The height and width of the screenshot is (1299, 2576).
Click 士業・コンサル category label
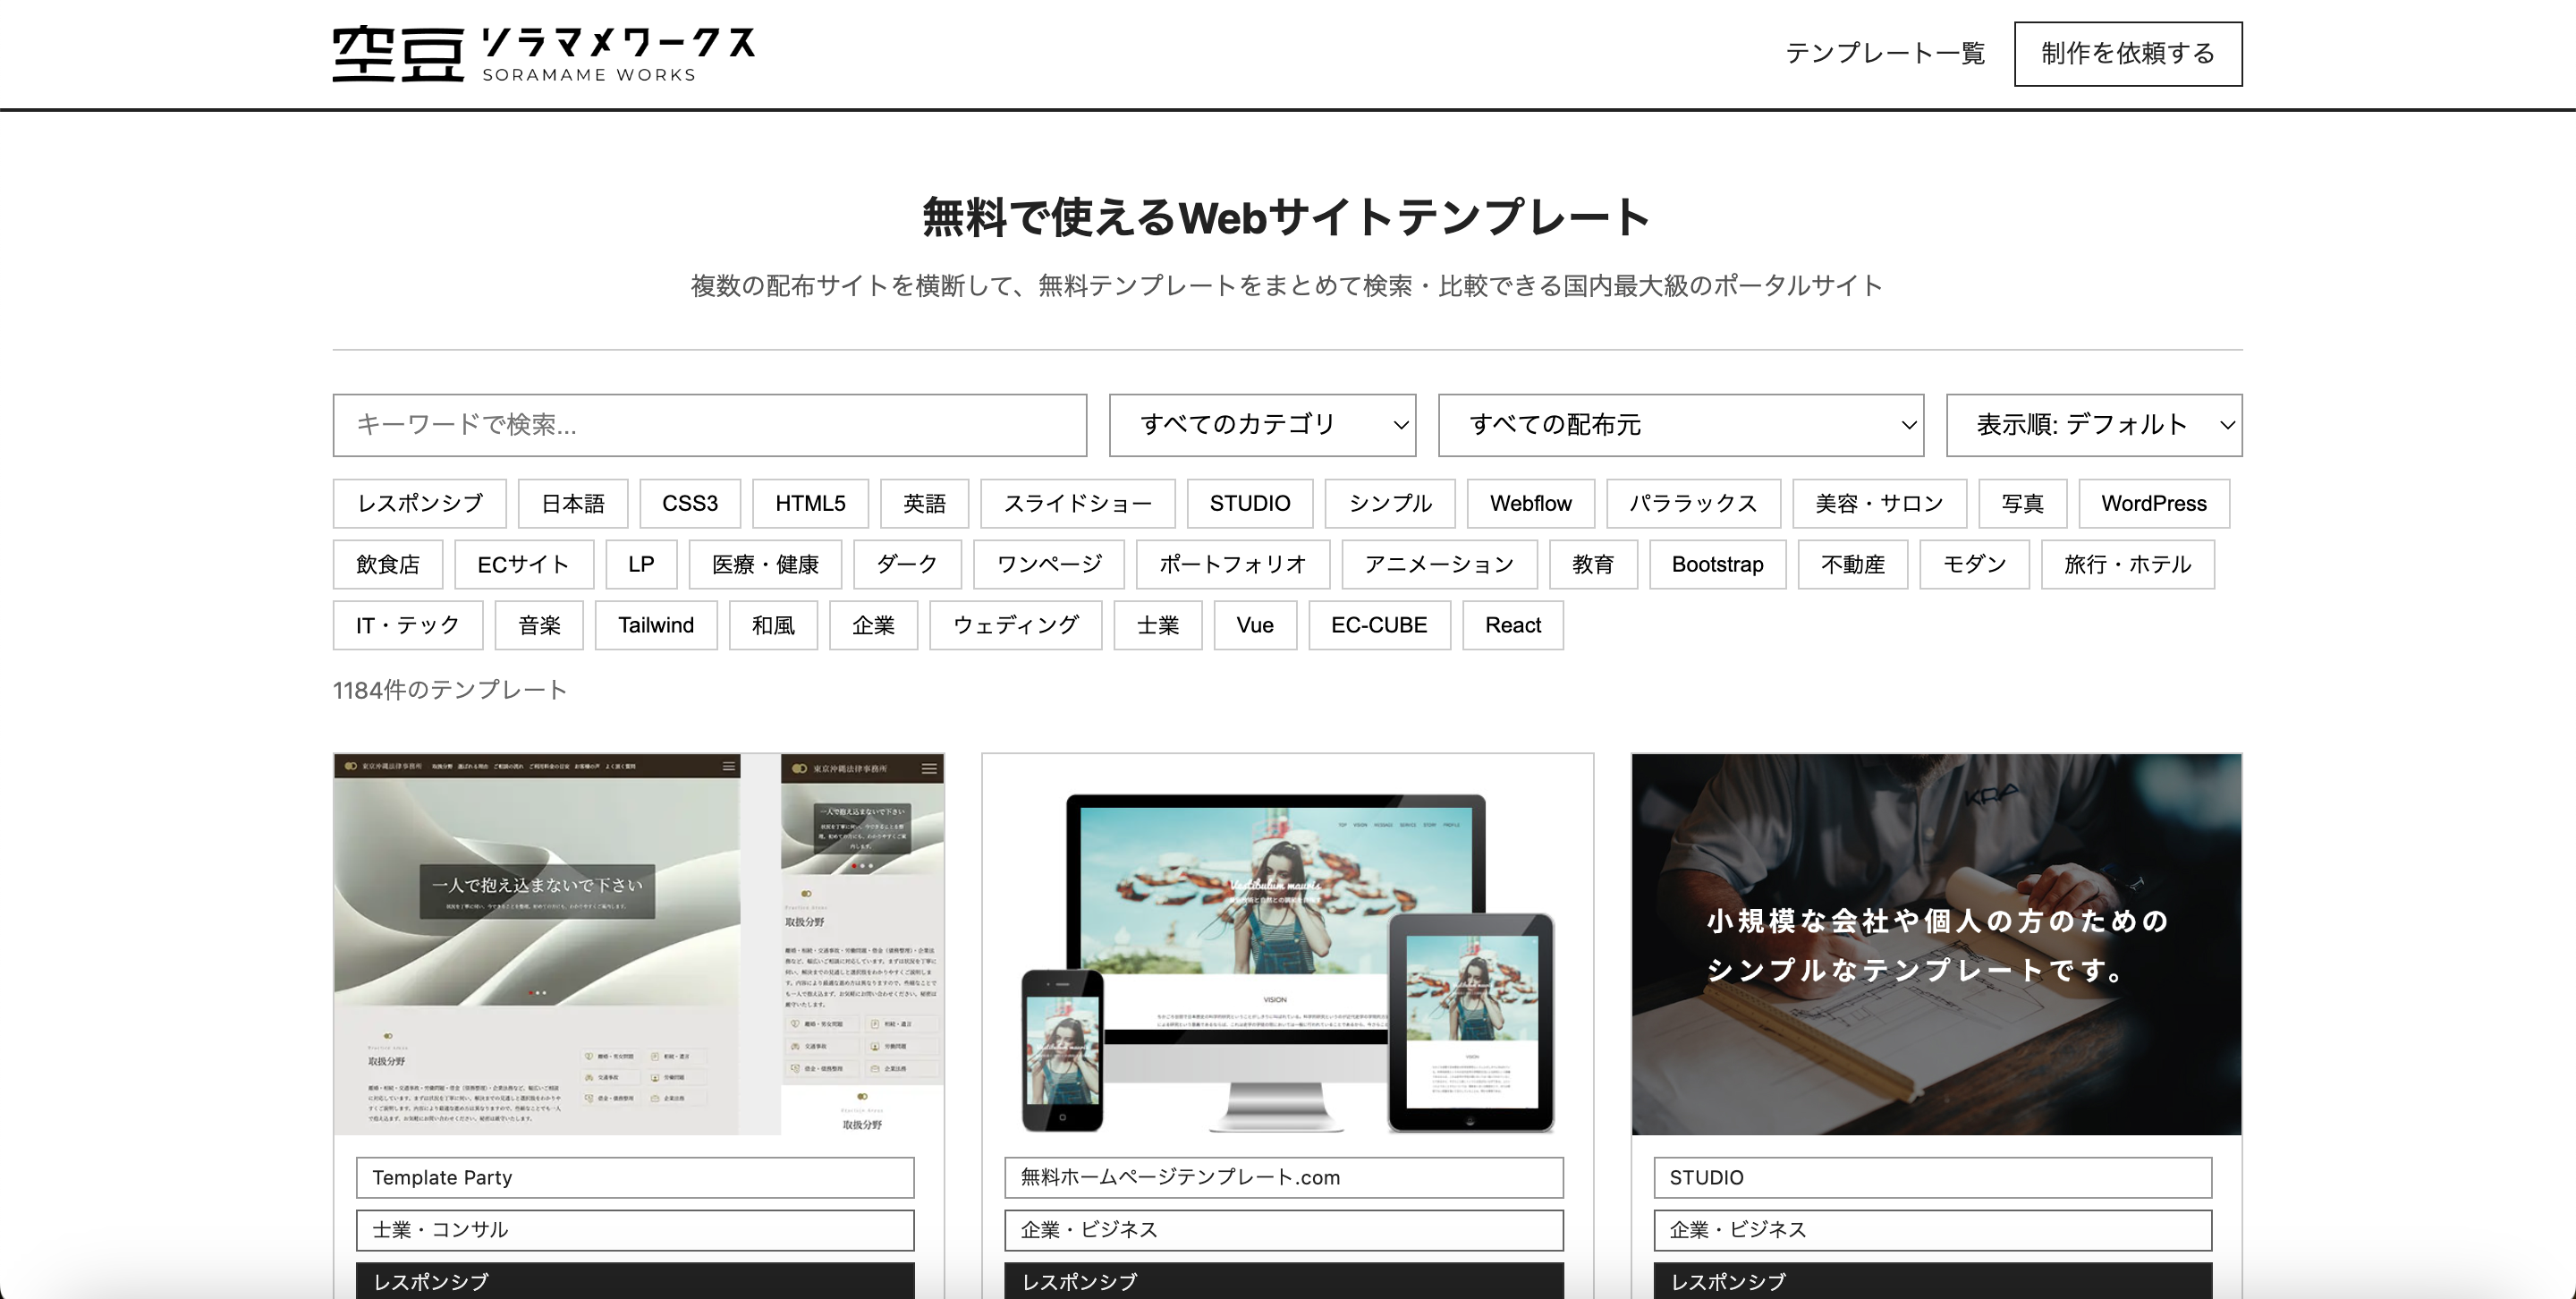(x=634, y=1229)
